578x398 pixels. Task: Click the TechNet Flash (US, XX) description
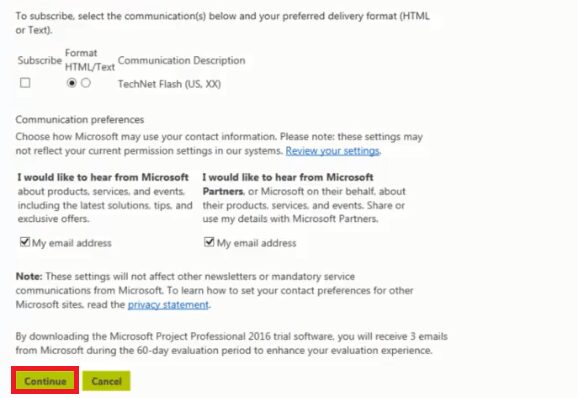169,84
